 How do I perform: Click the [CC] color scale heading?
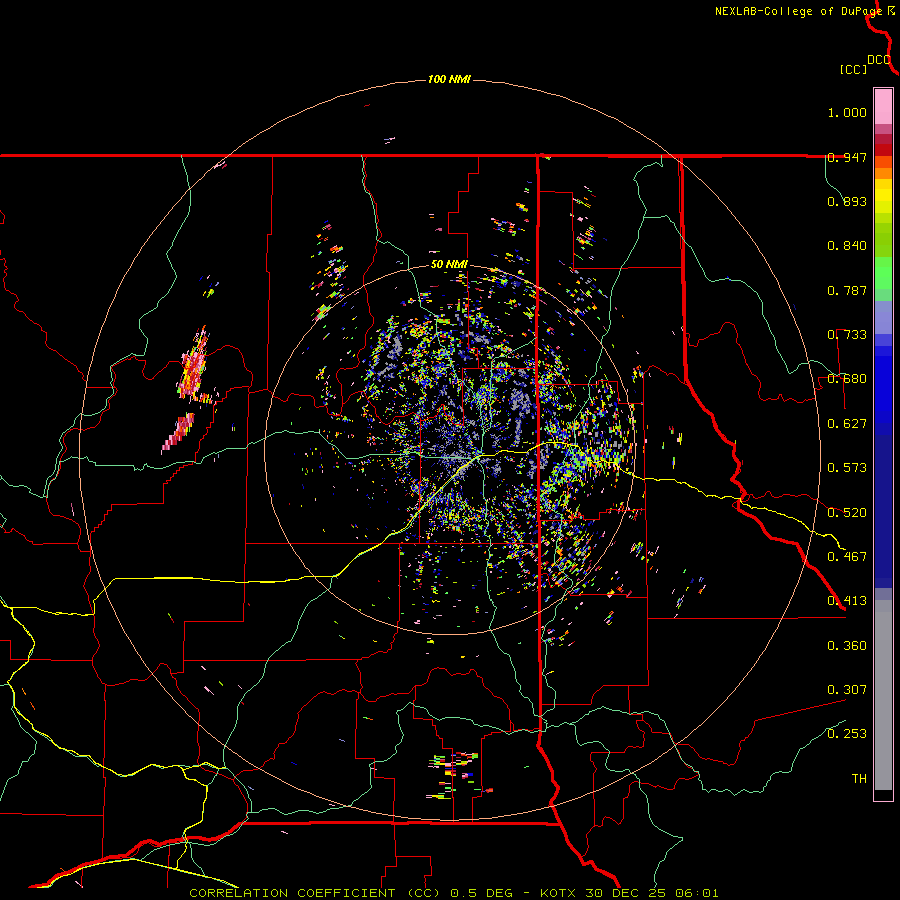[x=853, y=69]
